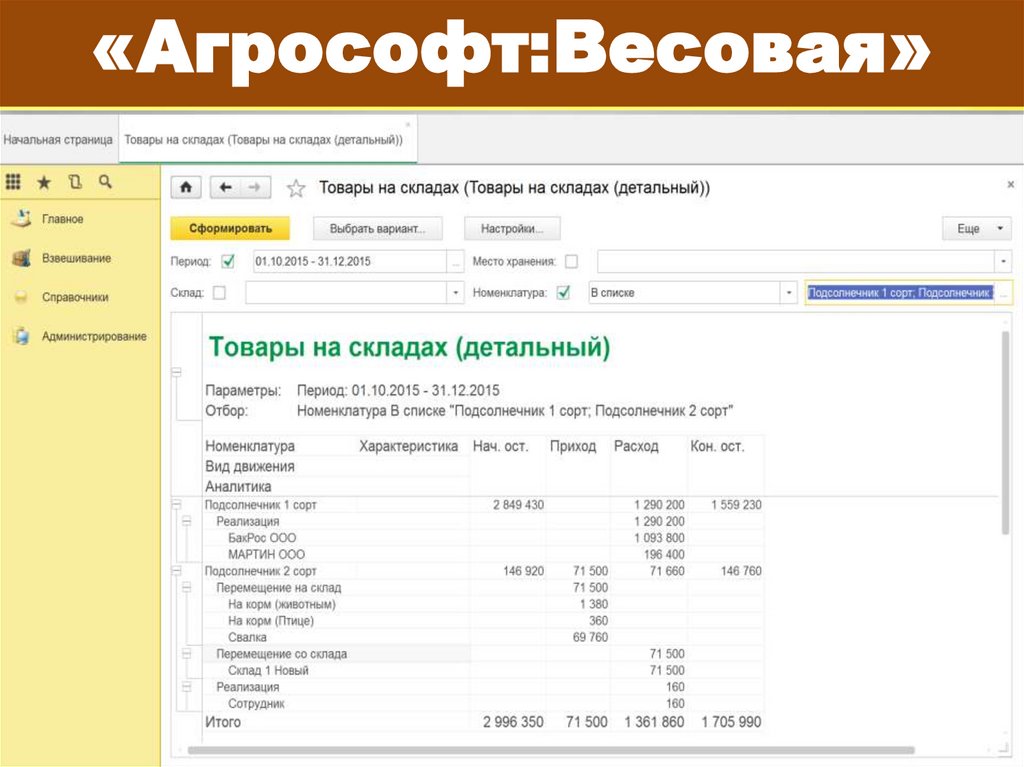1024x767 pixels.
Task: Enable the Склад checkbox
Action: [219, 293]
